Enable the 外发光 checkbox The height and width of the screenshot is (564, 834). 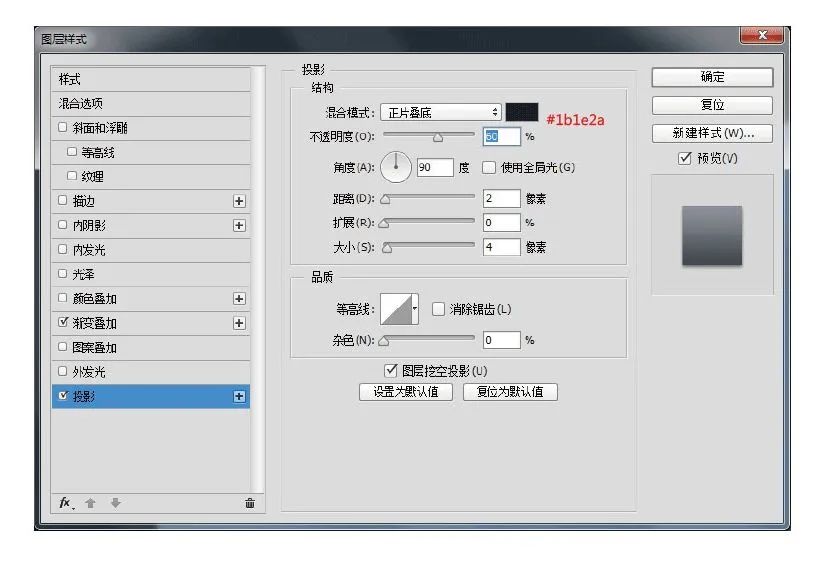pos(63,371)
